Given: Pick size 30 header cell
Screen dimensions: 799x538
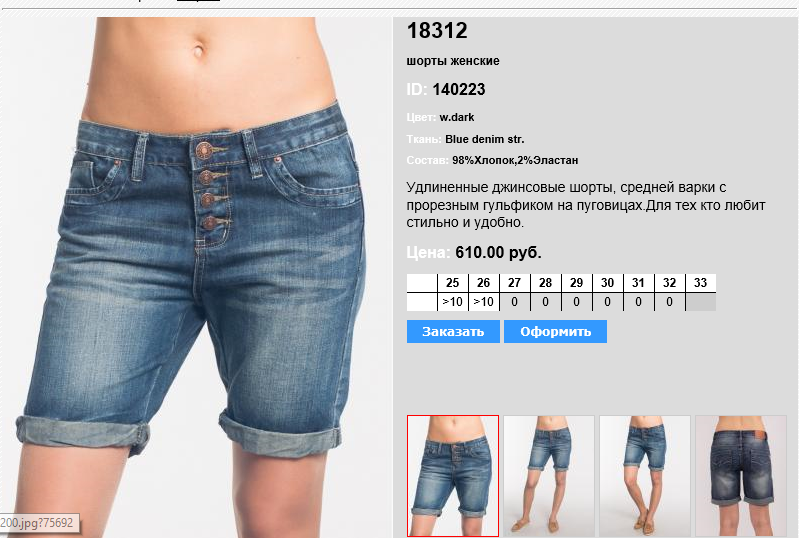Looking at the screenshot, I should (x=607, y=283).
